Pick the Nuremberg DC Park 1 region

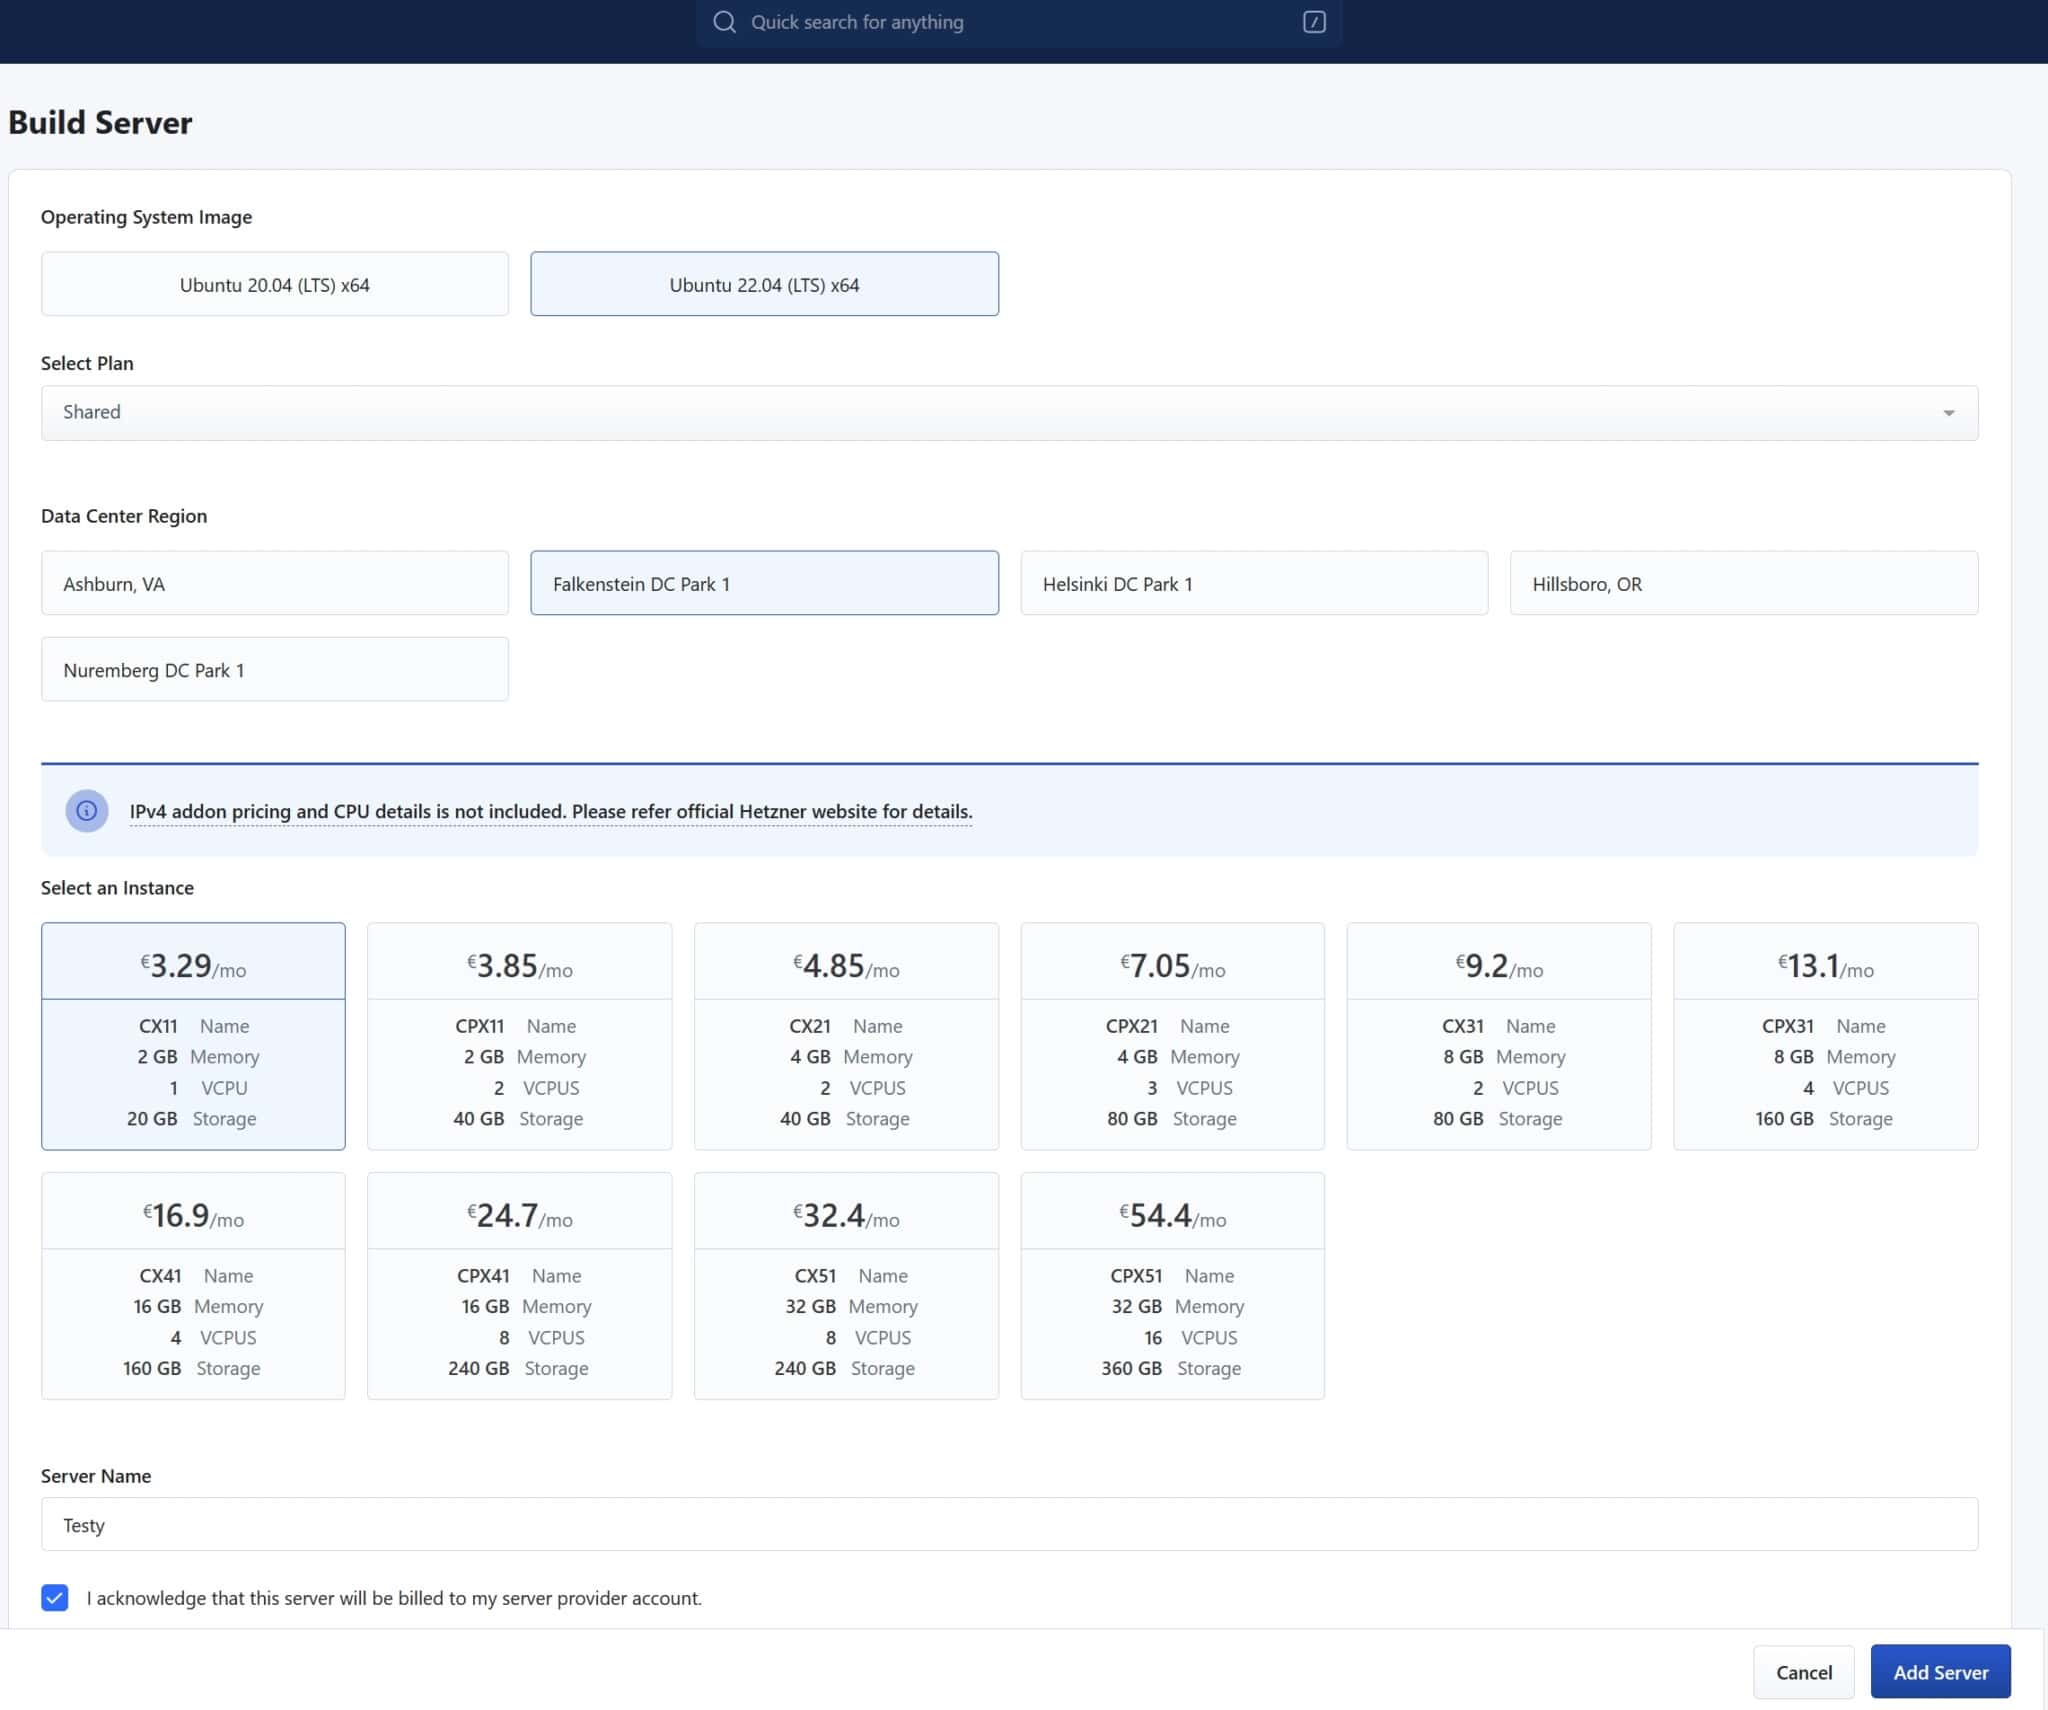(x=274, y=669)
